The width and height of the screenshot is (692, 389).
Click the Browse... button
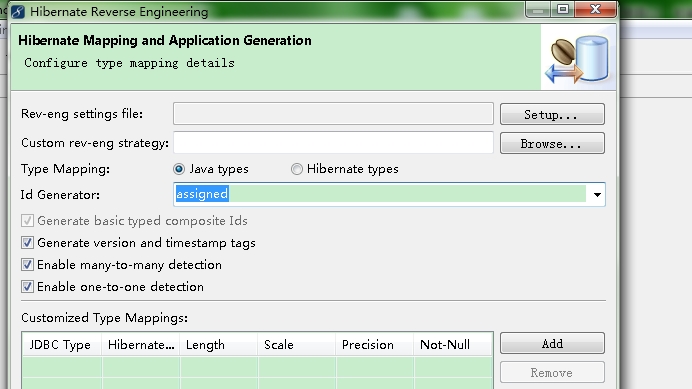(x=552, y=144)
